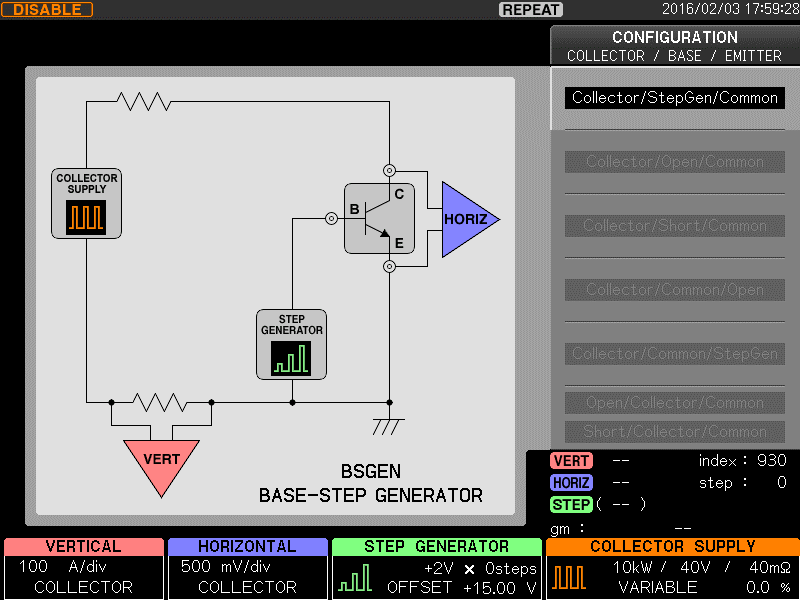Click the gm readout line
The height and width of the screenshot is (600, 800).
click(621, 529)
